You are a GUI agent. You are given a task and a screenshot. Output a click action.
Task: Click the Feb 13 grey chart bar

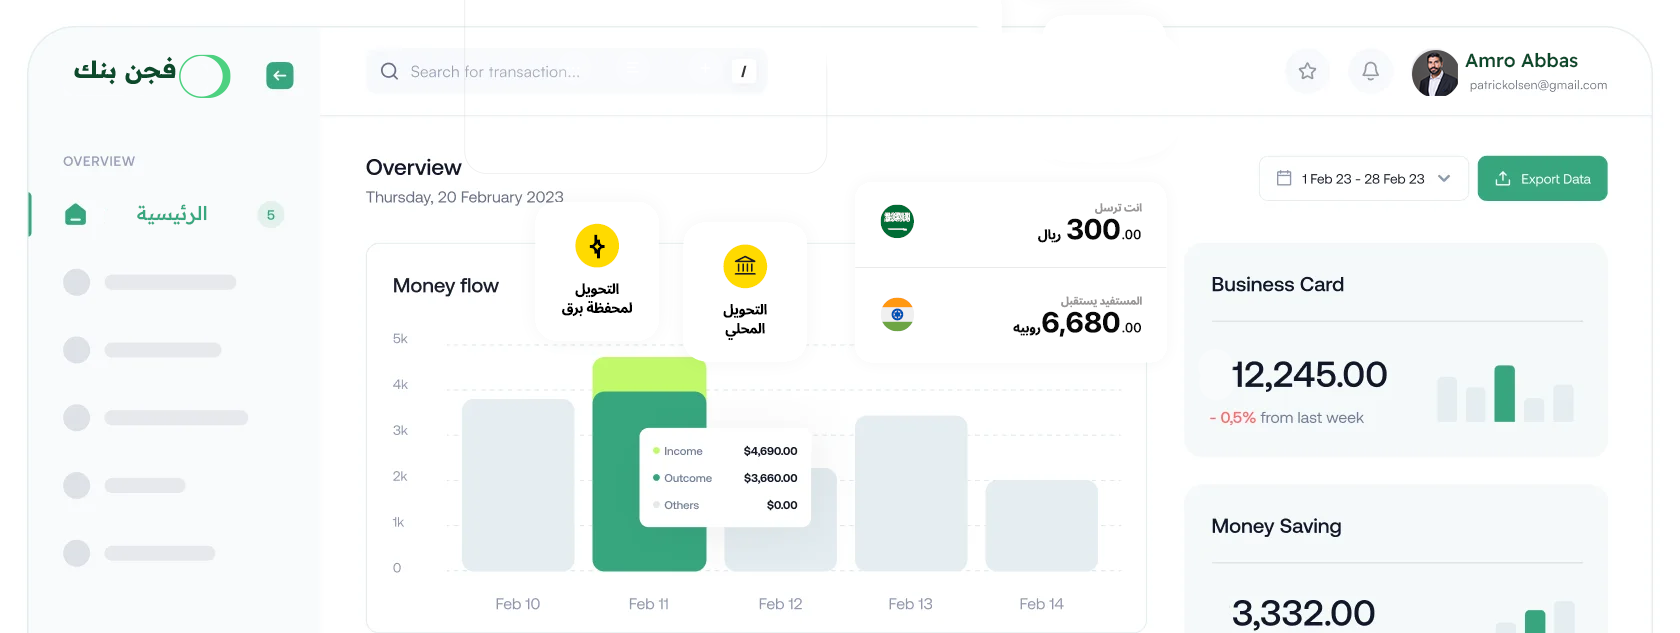(911, 493)
